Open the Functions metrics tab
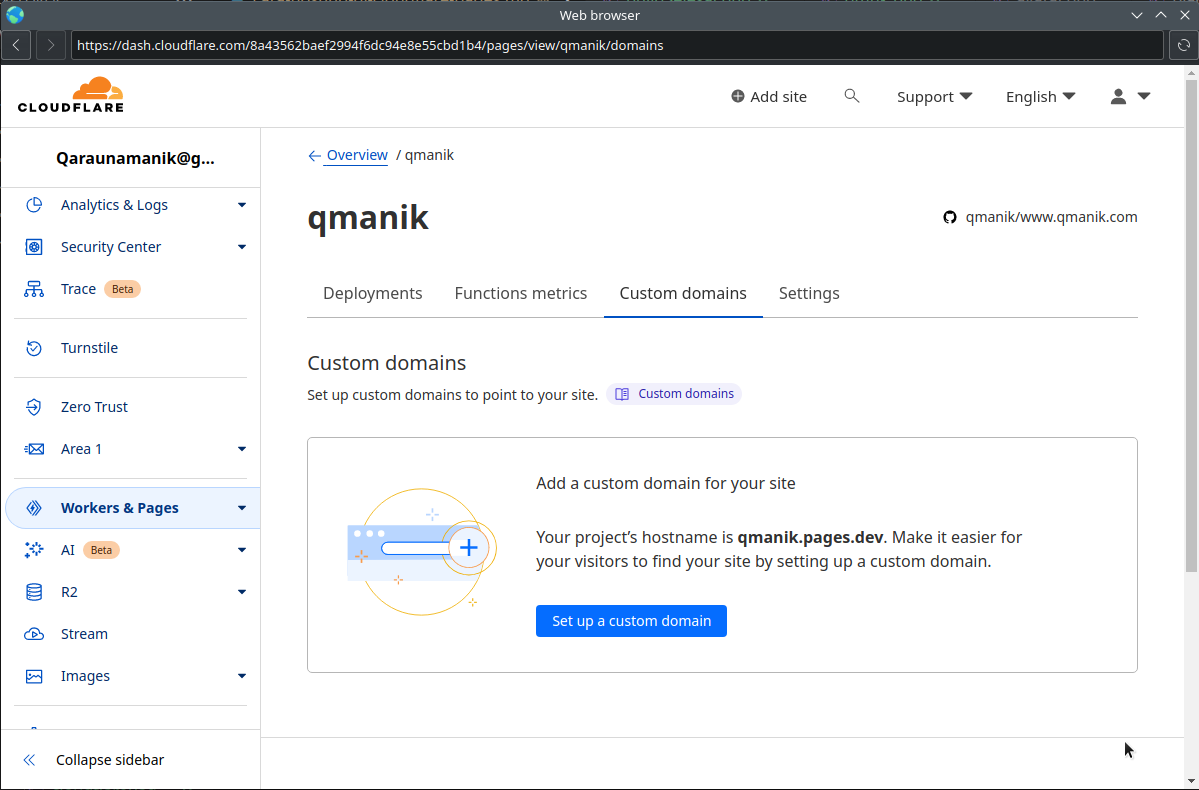The image size is (1199, 790). point(520,293)
